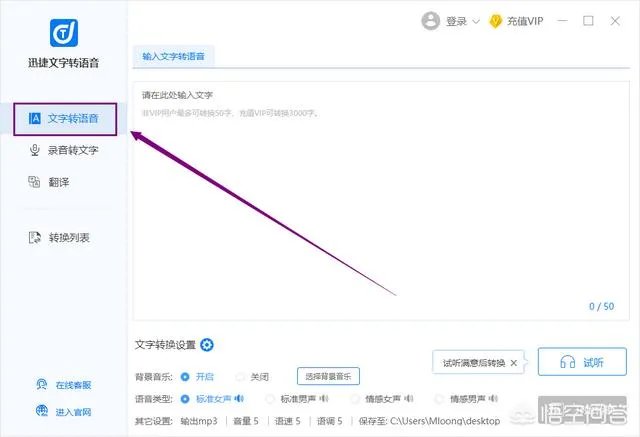
Task: Click the user avatar icon
Action: [x=431, y=21]
